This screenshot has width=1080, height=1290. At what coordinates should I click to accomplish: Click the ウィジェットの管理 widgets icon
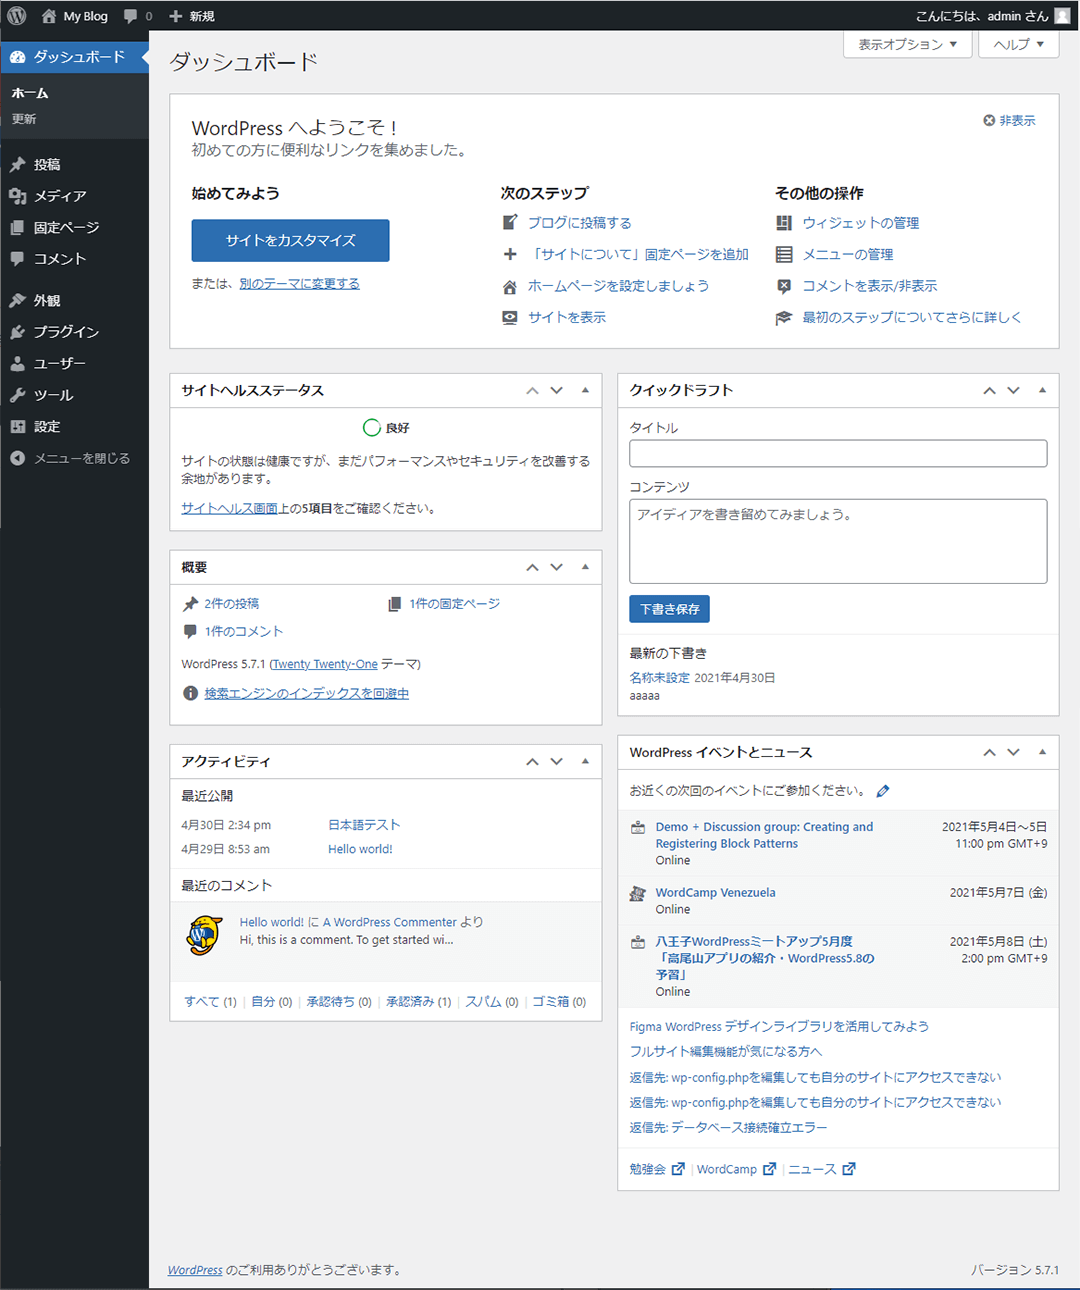pos(784,222)
